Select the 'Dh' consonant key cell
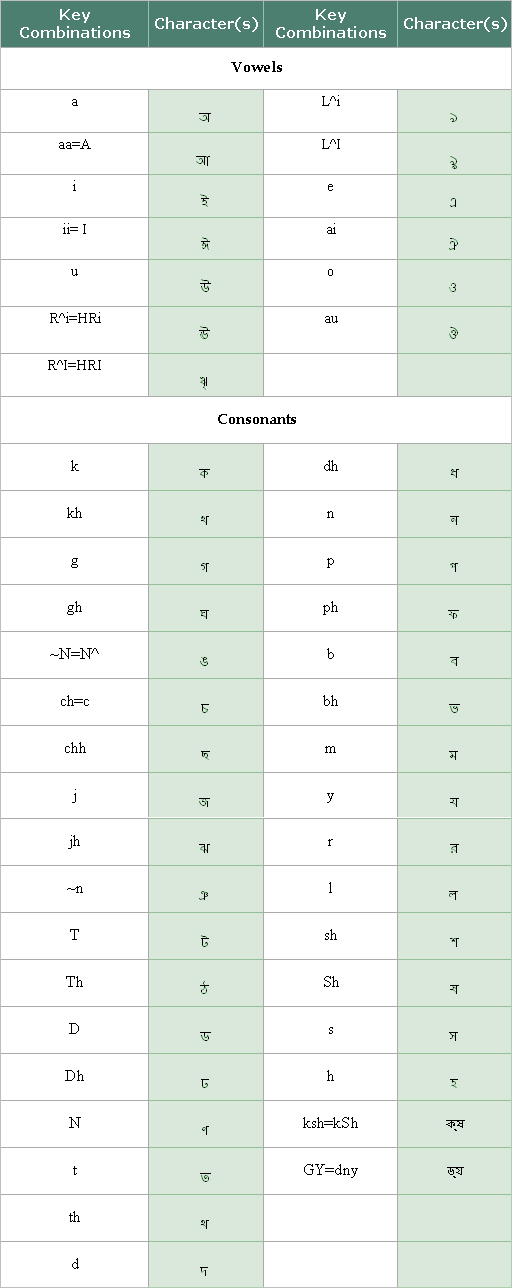The height and width of the screenshot is (1288, 512). pyautogui.click(x=75, y=1077)
